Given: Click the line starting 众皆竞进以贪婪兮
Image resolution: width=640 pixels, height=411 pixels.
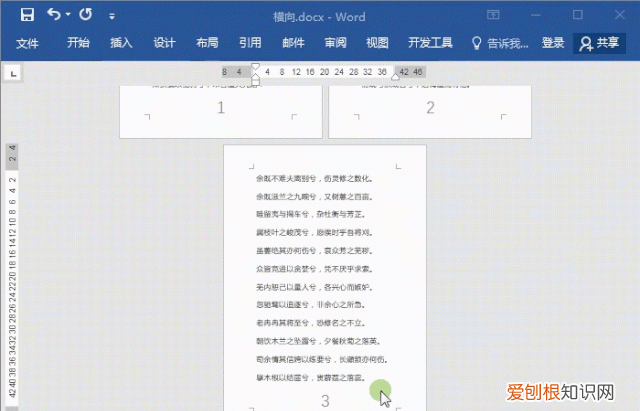Looking at the screenshot, I should pos(314,269).
